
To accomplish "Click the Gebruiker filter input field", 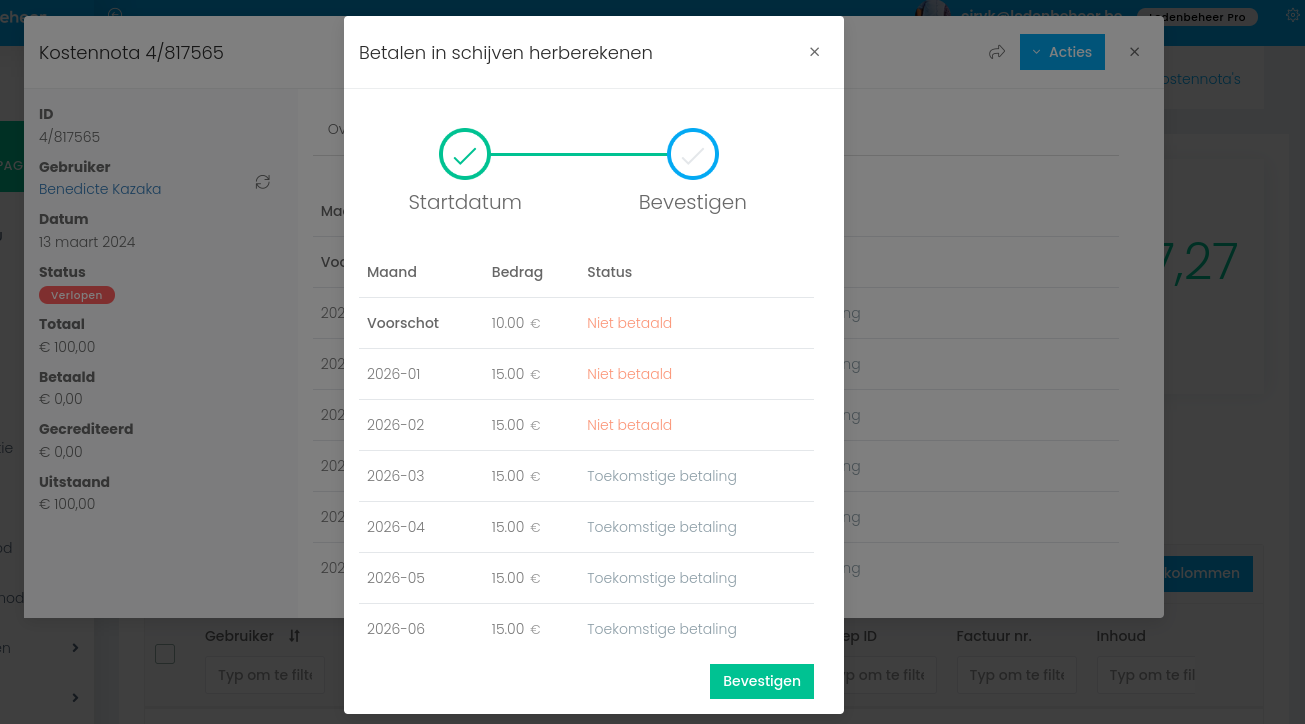I will point(265,675).
